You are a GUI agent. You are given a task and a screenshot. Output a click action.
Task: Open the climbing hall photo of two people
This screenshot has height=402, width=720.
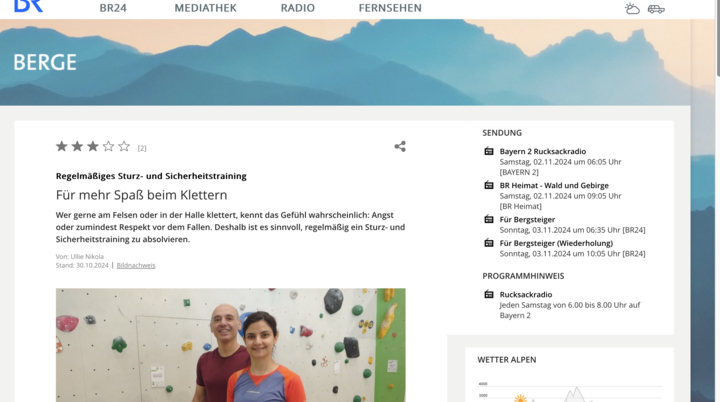click(231, 345)
